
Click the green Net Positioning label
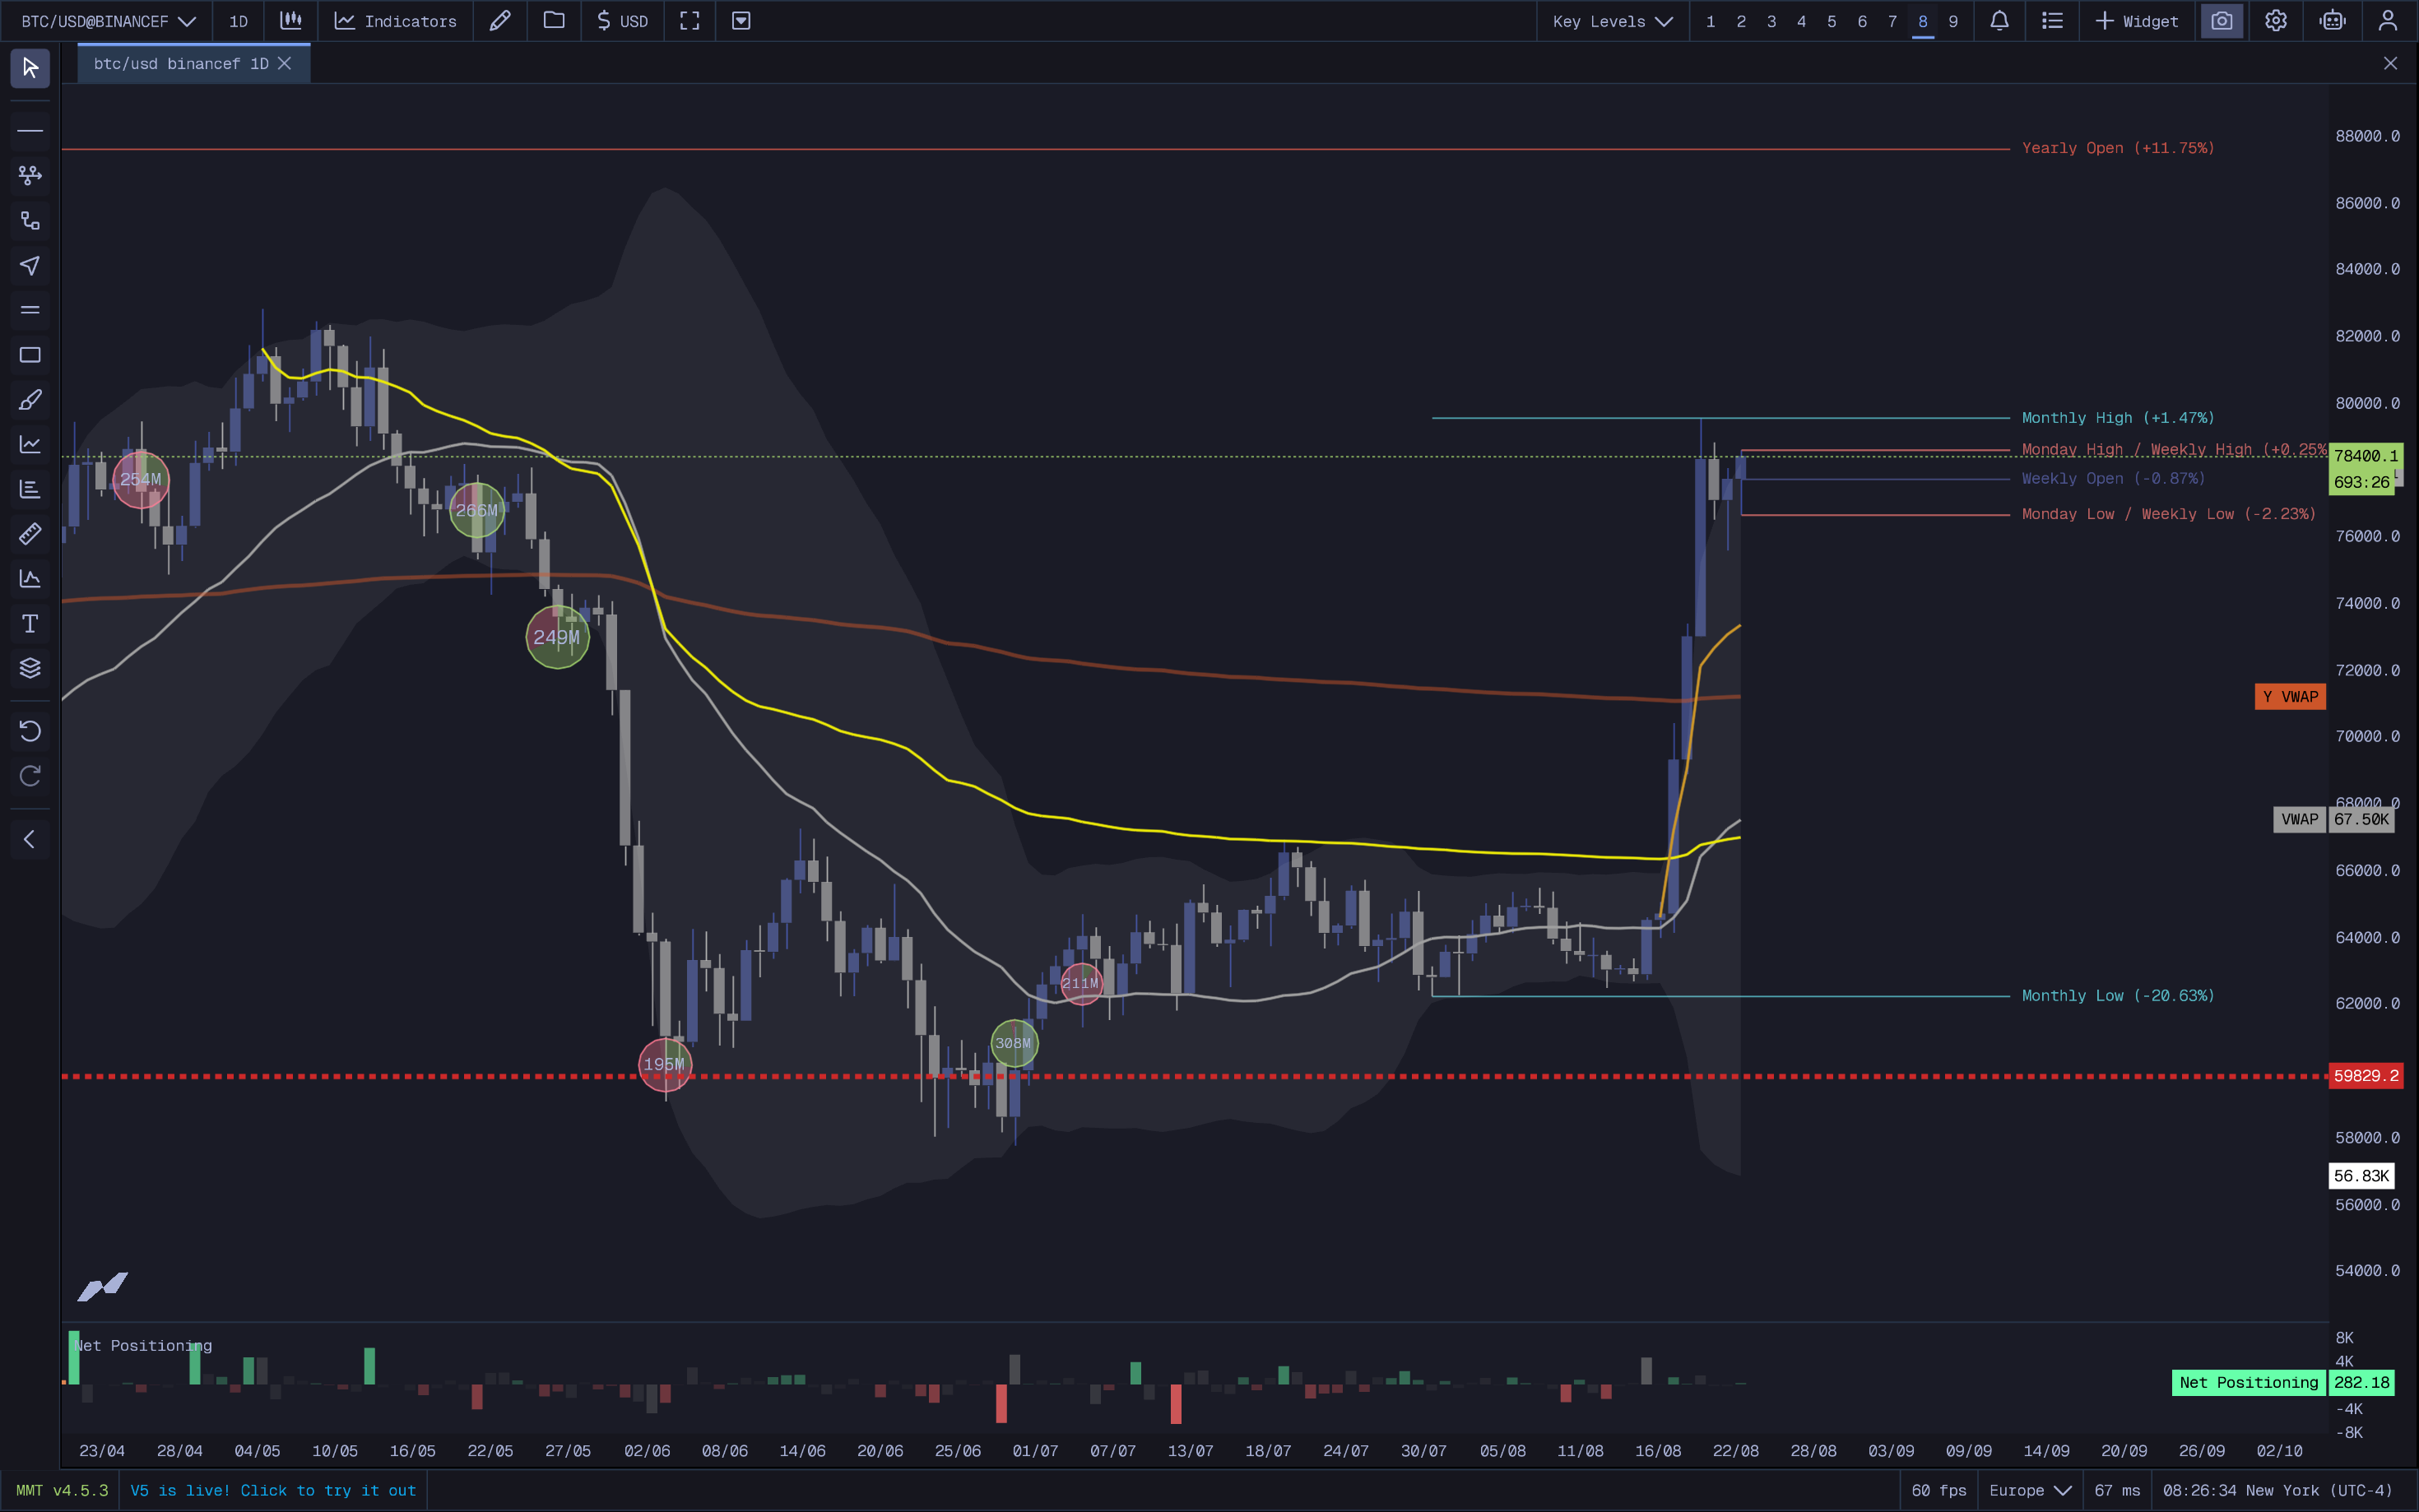(2248, 1383)
